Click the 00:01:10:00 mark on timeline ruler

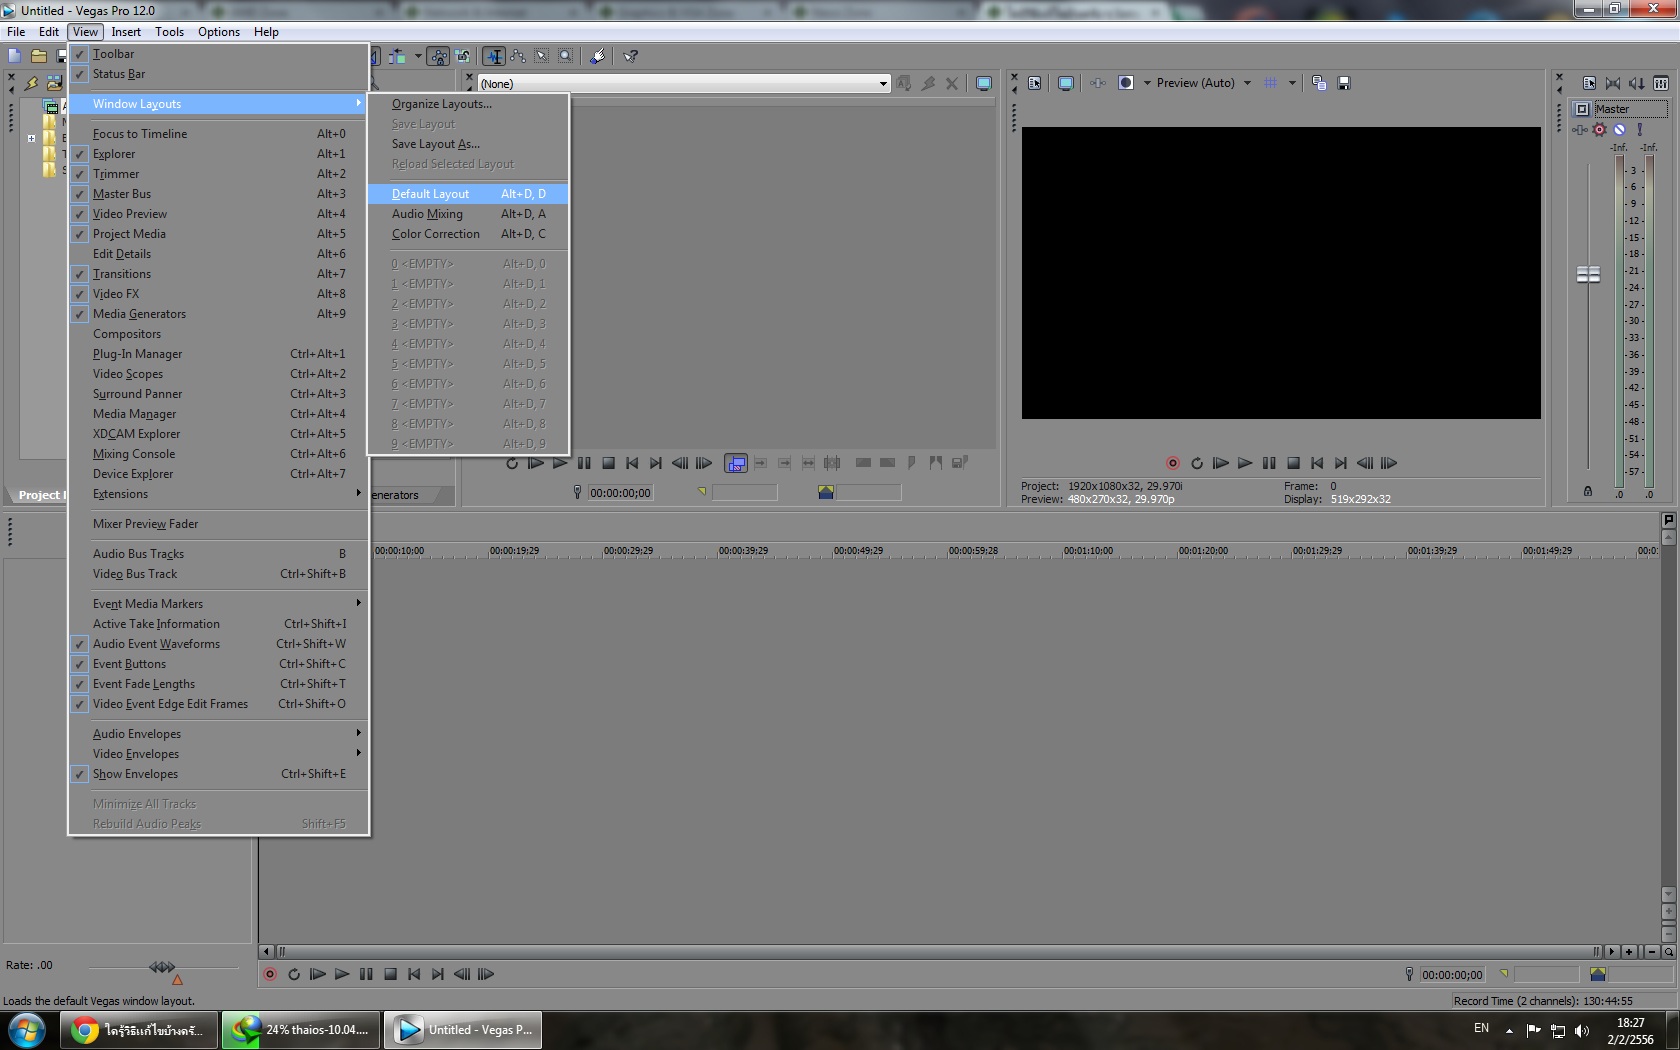click(x=1088, y=551)
